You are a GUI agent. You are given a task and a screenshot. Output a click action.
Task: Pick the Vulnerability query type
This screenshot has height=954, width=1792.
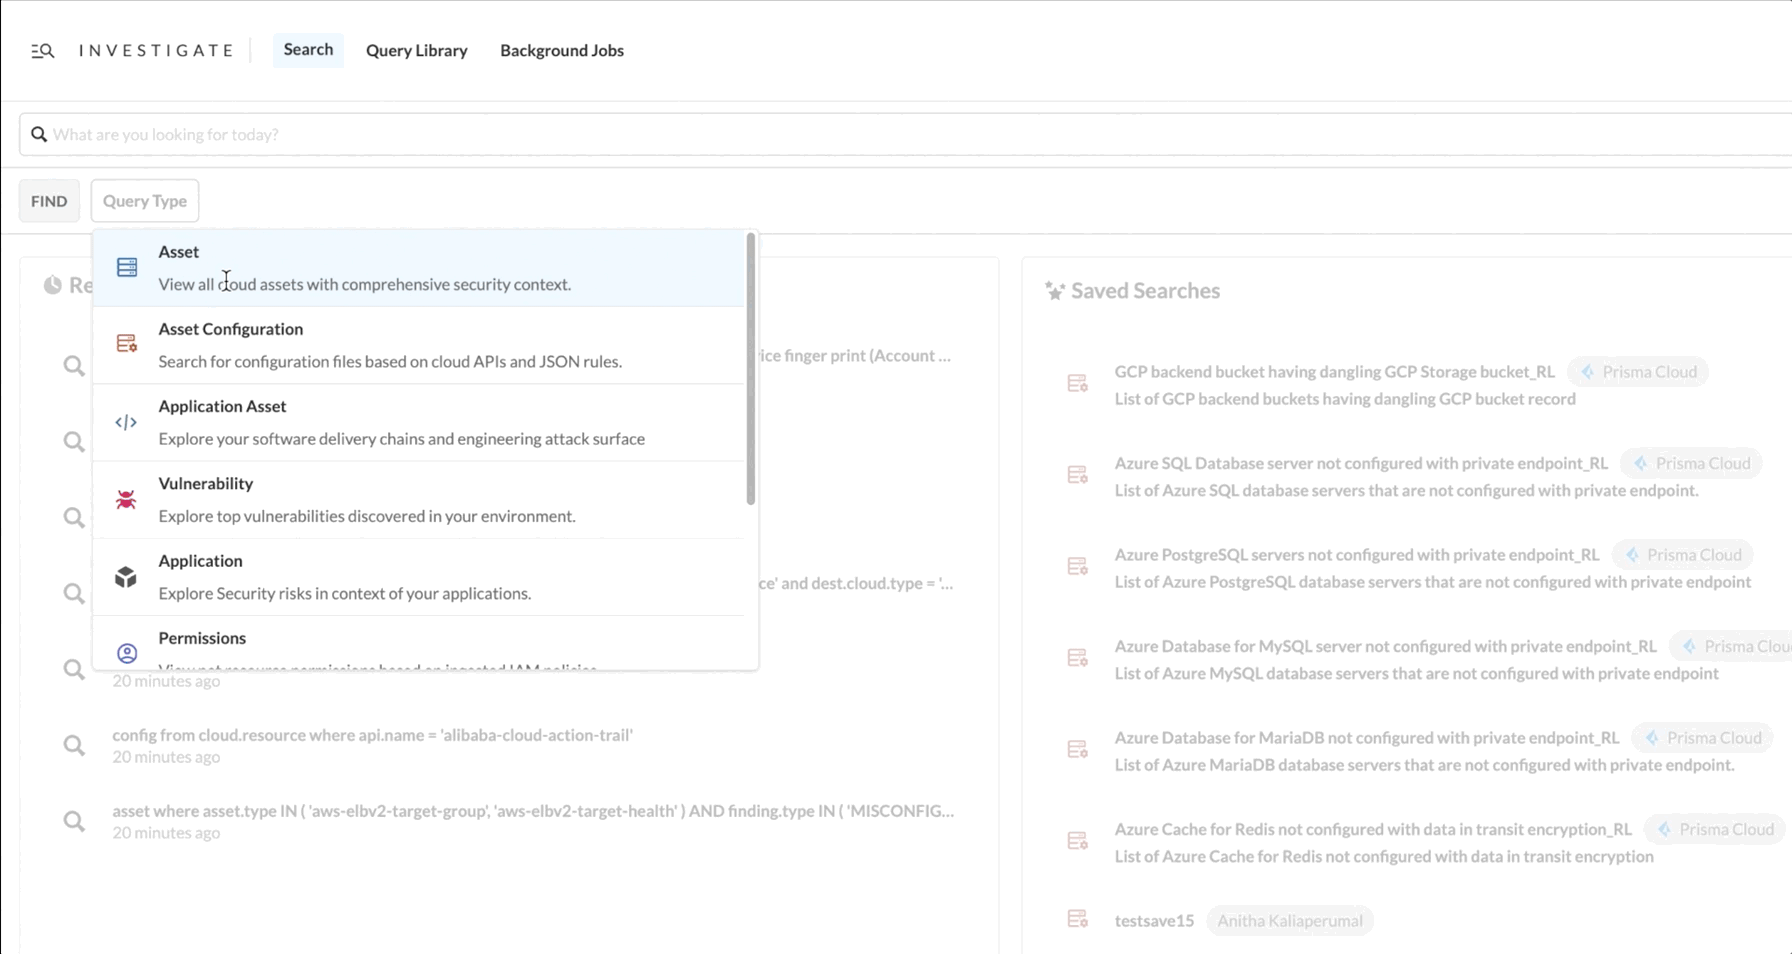pos(419,499)
